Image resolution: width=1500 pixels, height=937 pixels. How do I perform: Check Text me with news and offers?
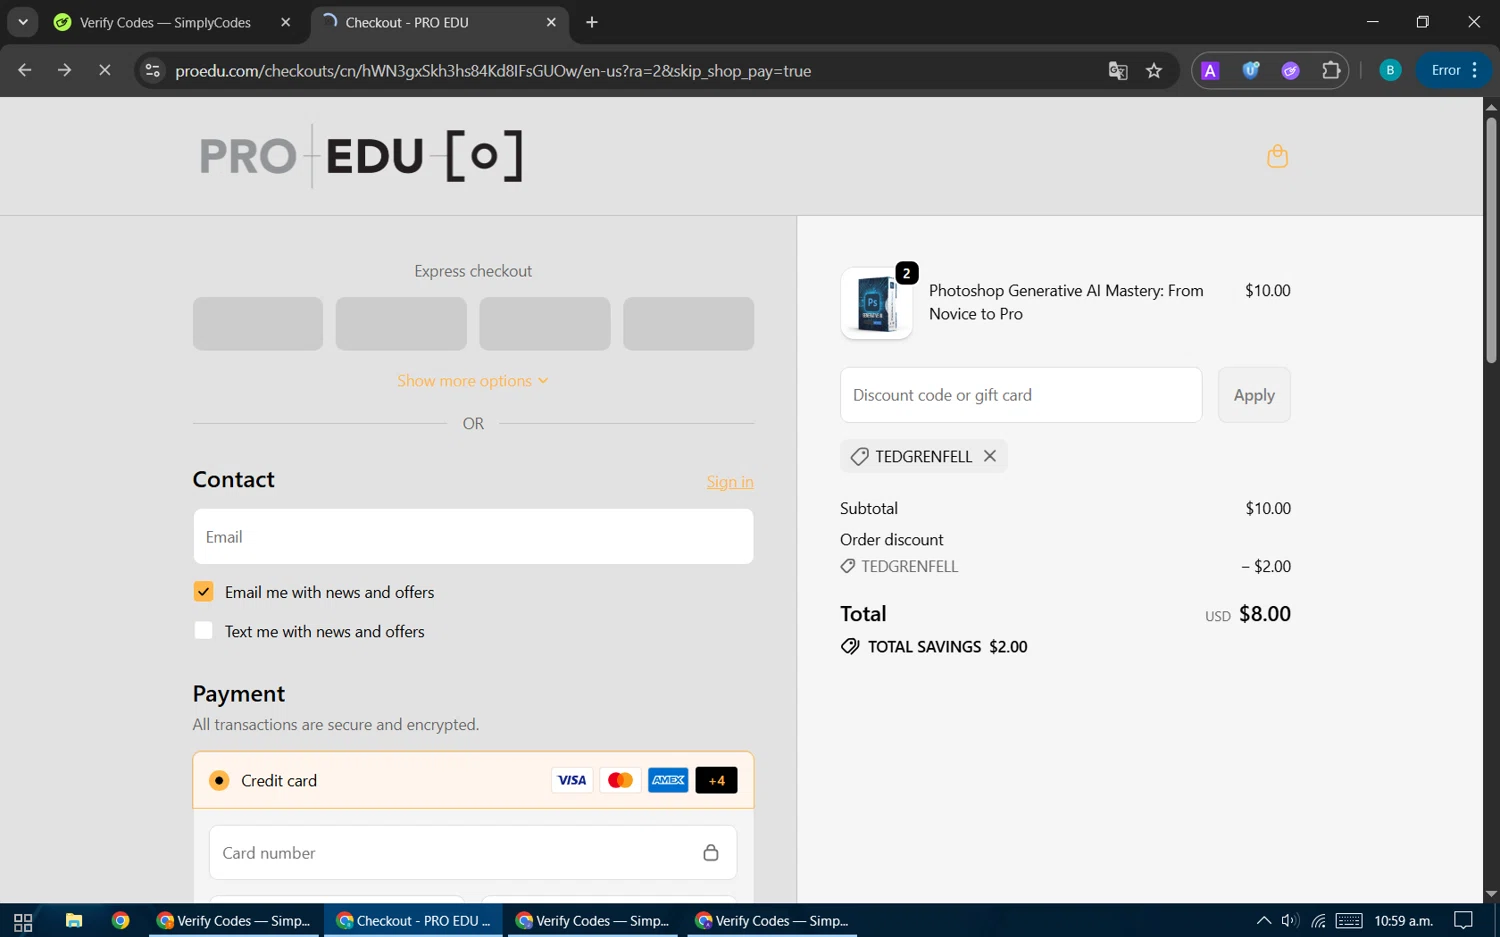pos(203,631)
